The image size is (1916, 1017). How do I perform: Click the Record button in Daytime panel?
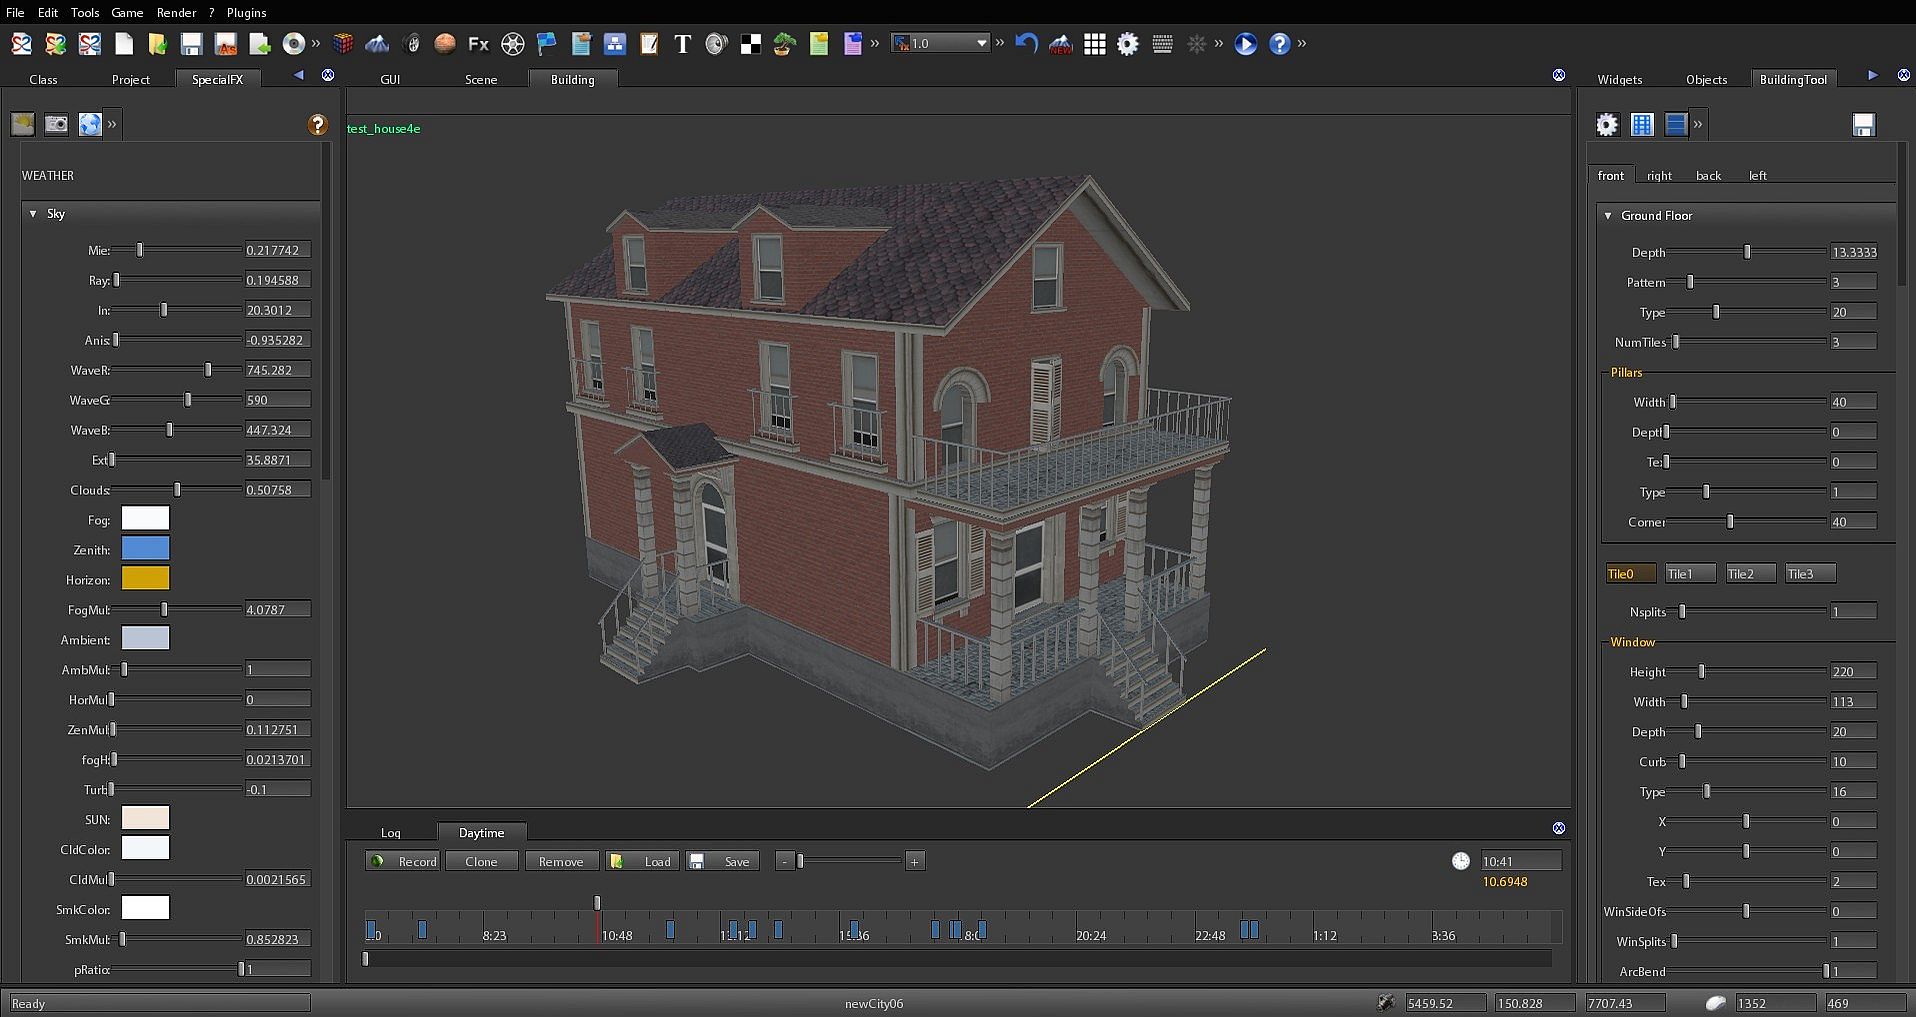pos(404,861)
